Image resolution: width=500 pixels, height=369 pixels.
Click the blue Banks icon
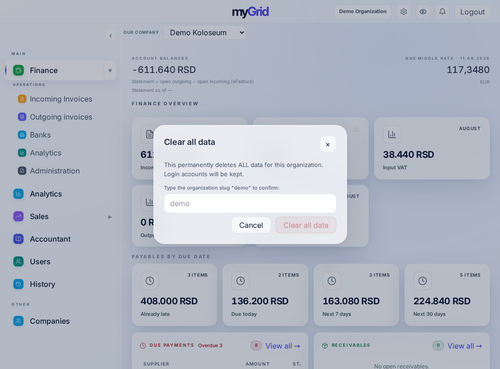coord(22,135)
